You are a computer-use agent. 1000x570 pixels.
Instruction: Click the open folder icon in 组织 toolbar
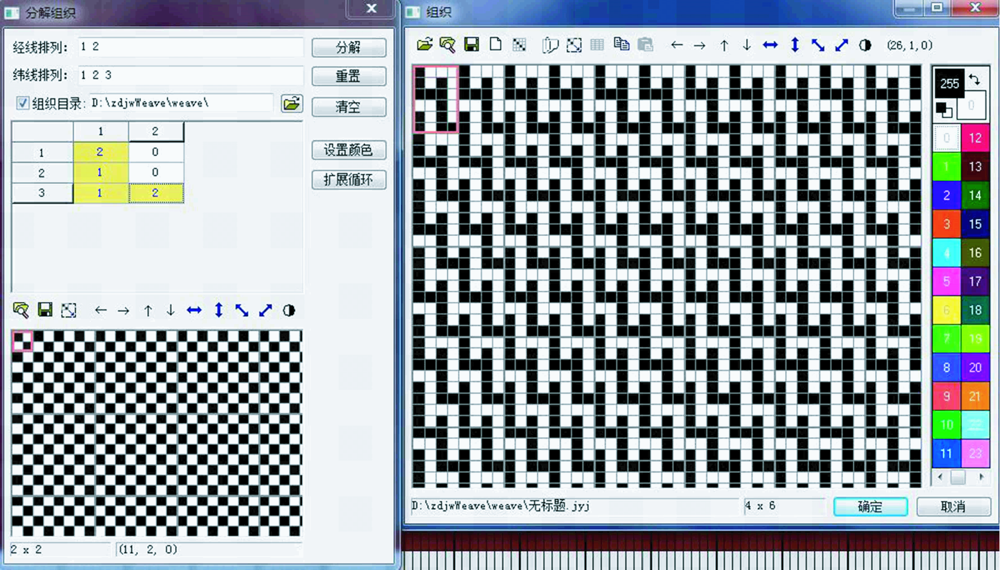coord(424,45)
